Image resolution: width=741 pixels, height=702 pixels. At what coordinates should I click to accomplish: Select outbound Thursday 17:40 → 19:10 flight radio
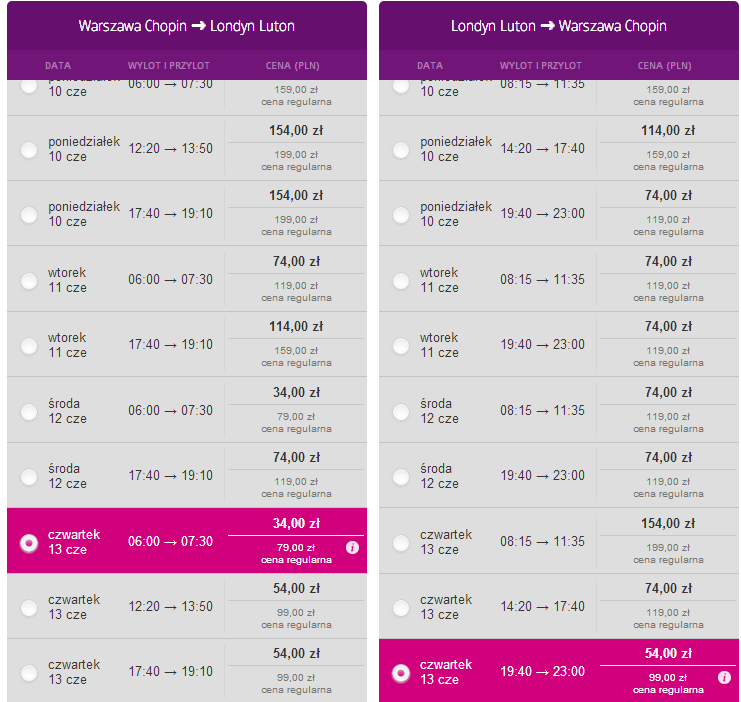(29, 673)
